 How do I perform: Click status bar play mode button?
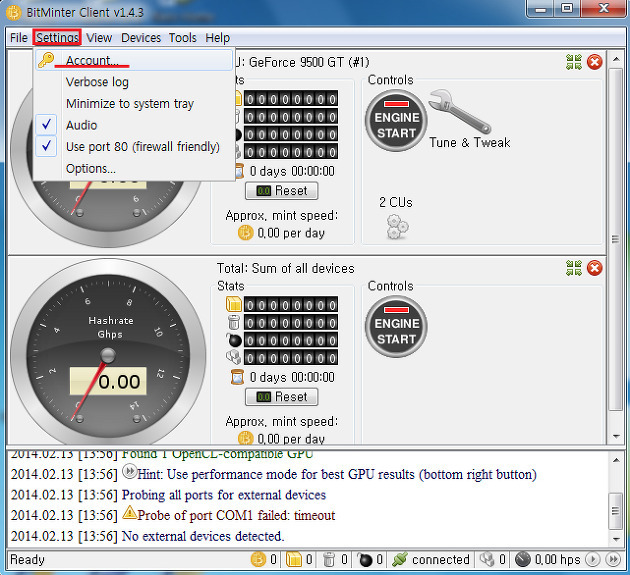593,559
